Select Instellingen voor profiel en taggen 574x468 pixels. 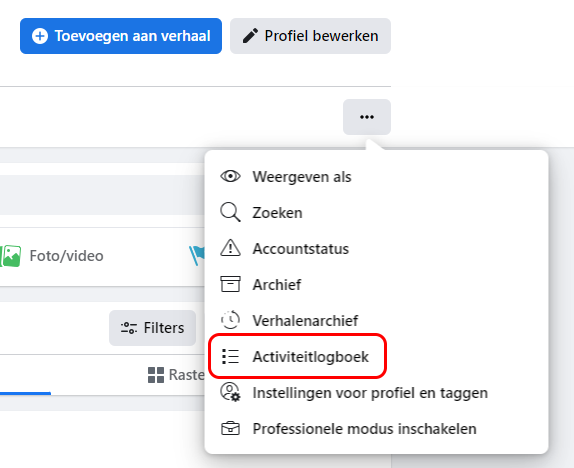[x=376, y=393]
